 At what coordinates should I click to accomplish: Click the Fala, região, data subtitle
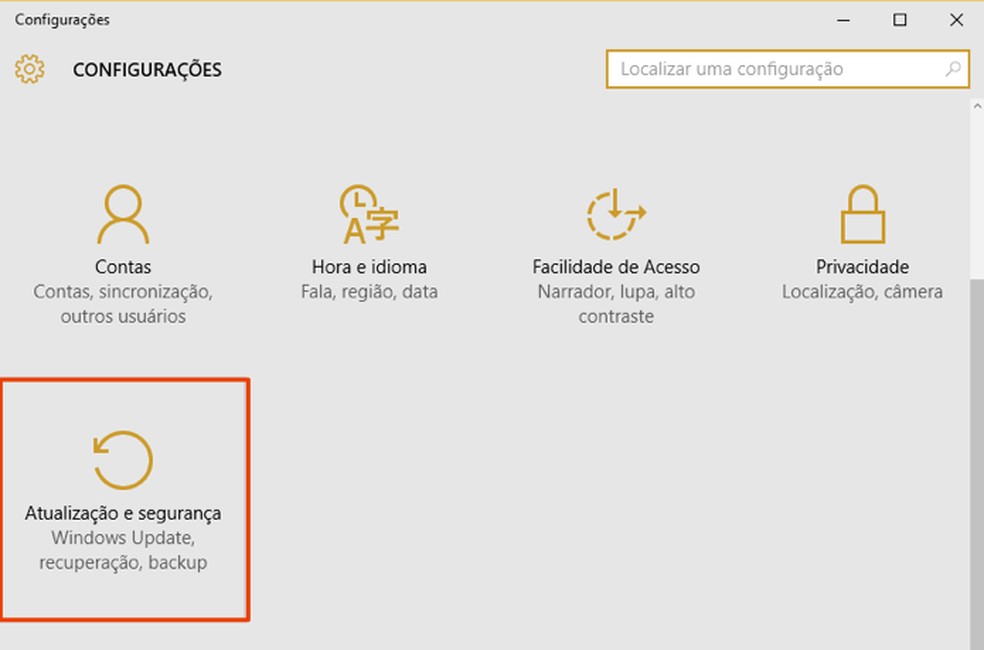coord(369,292)
